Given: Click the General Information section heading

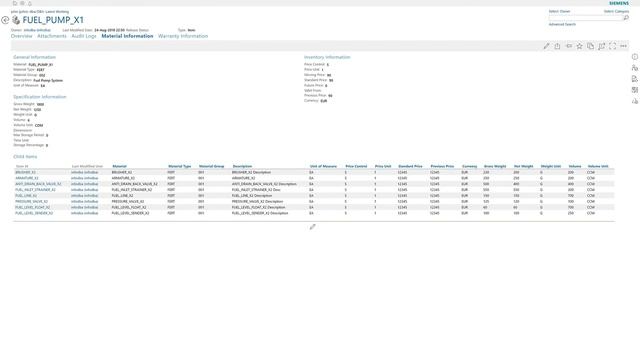Looking at the screenshot, I should 34,57.
